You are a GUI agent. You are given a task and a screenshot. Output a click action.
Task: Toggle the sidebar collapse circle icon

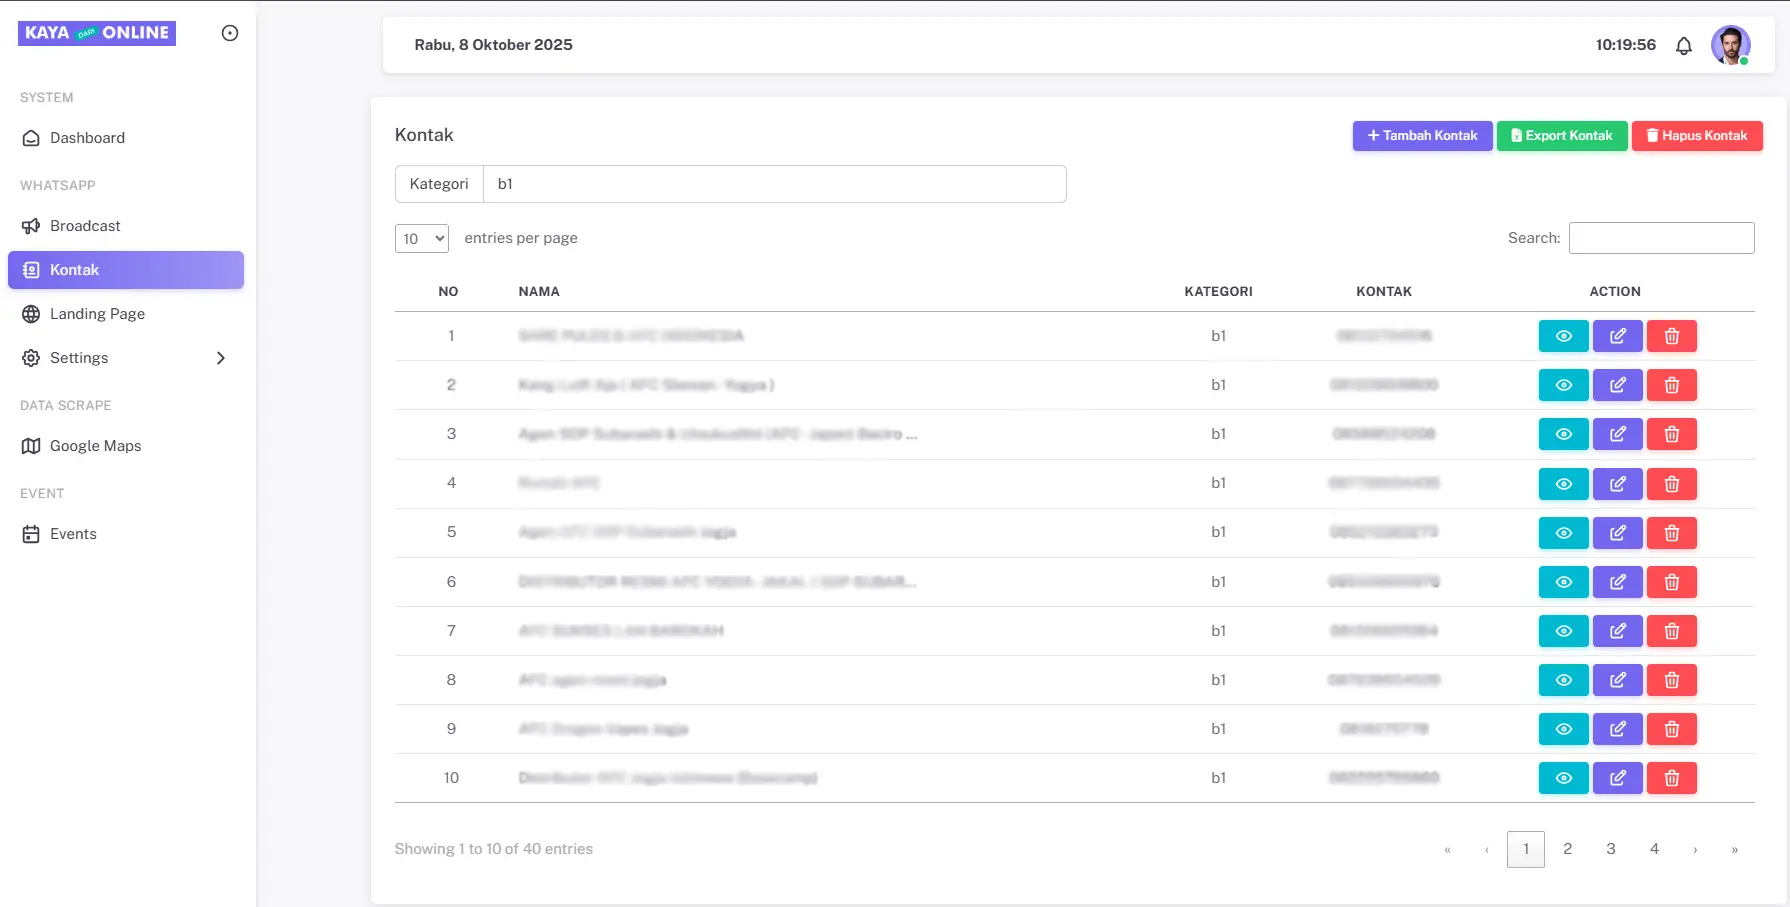(x=230, y=33)
